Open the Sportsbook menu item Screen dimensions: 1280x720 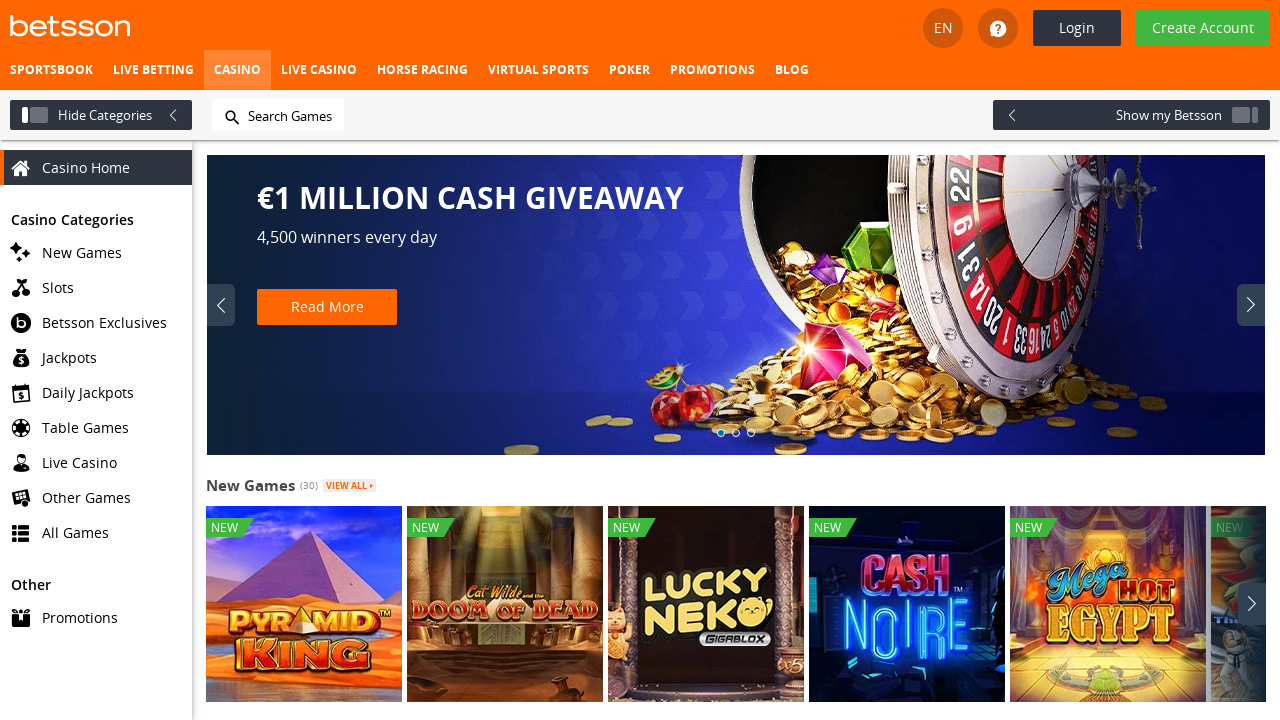pos(51,70)
